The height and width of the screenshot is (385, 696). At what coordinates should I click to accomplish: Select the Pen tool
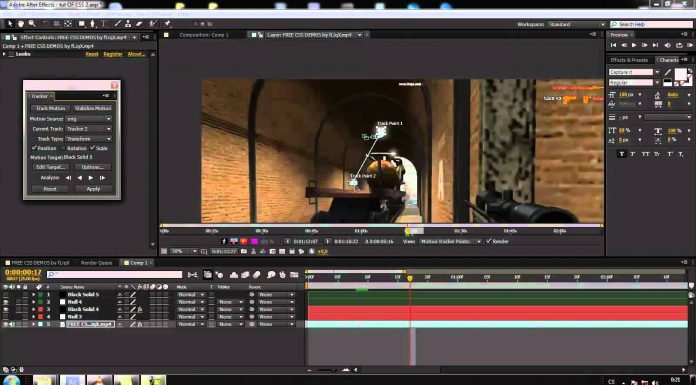(x=92, y=24)
